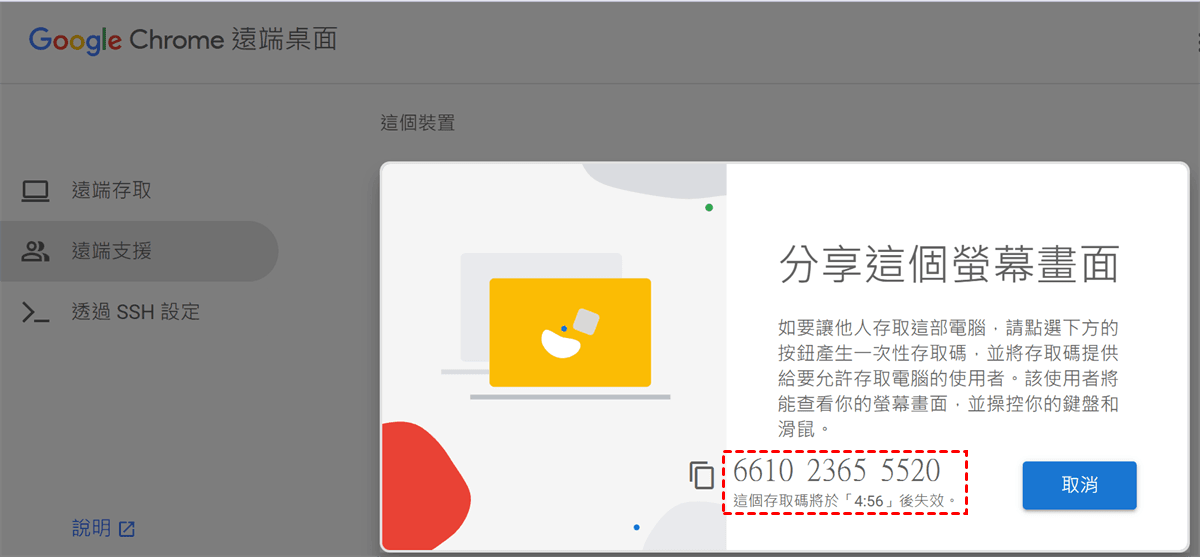Click the yellow laptop illustration
The height and width of the screenshot is (557, 1200).
click(570, 333)
